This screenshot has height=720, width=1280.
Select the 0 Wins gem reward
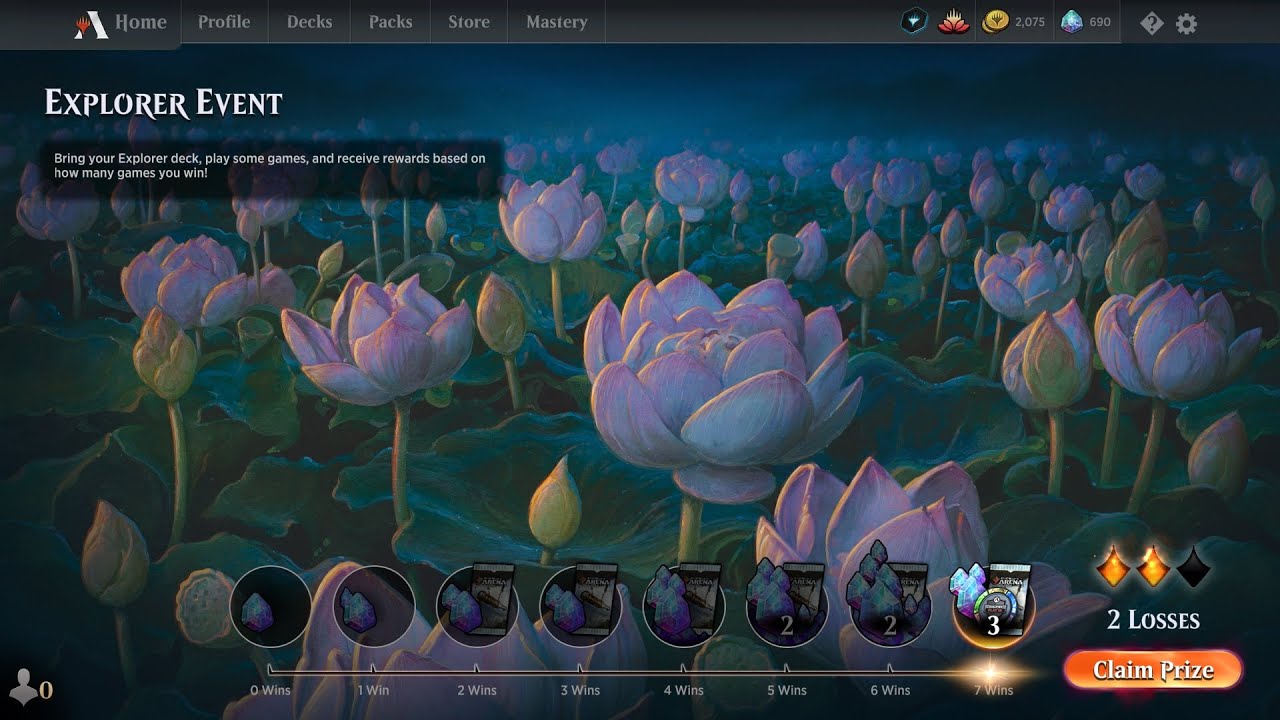[270, 606]
